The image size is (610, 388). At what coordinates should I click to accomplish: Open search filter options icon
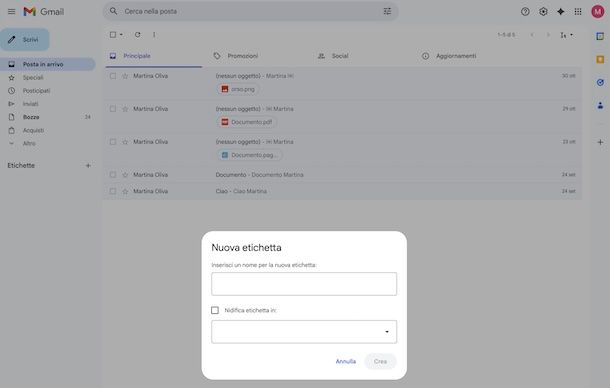(x=387, y=11)
